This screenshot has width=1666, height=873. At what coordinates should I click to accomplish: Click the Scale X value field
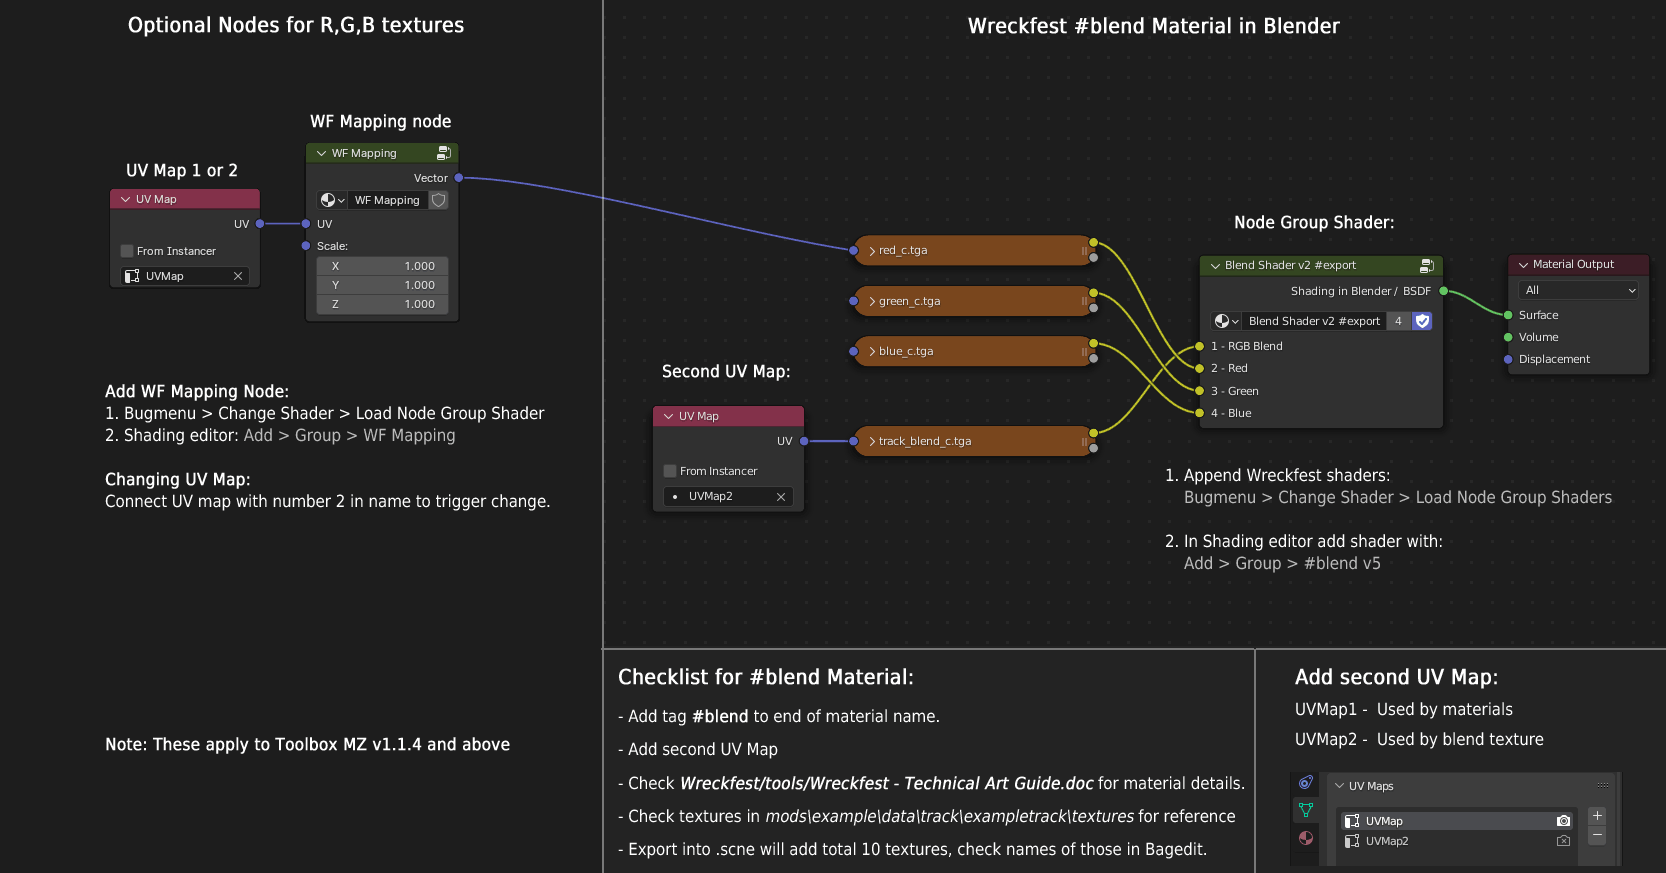coord(382,266)
